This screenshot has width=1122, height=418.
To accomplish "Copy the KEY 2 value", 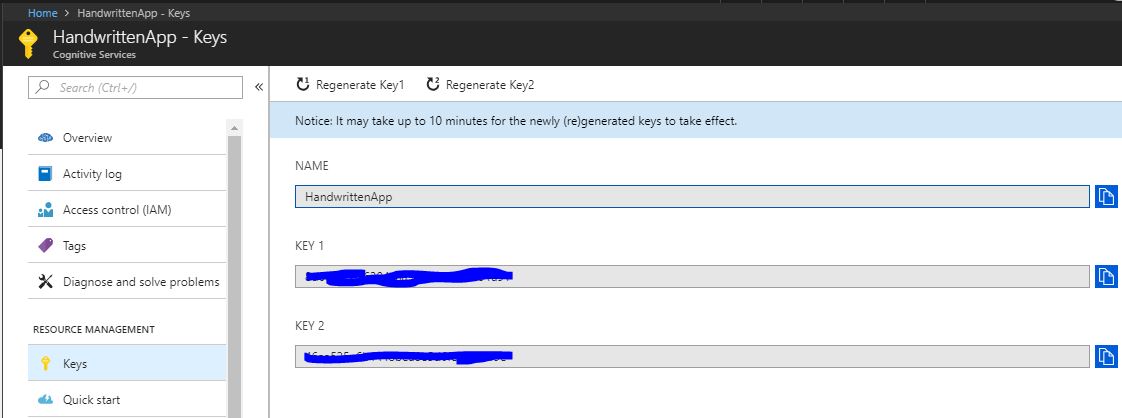I will pyautogui.click(x=1106, y=356).
